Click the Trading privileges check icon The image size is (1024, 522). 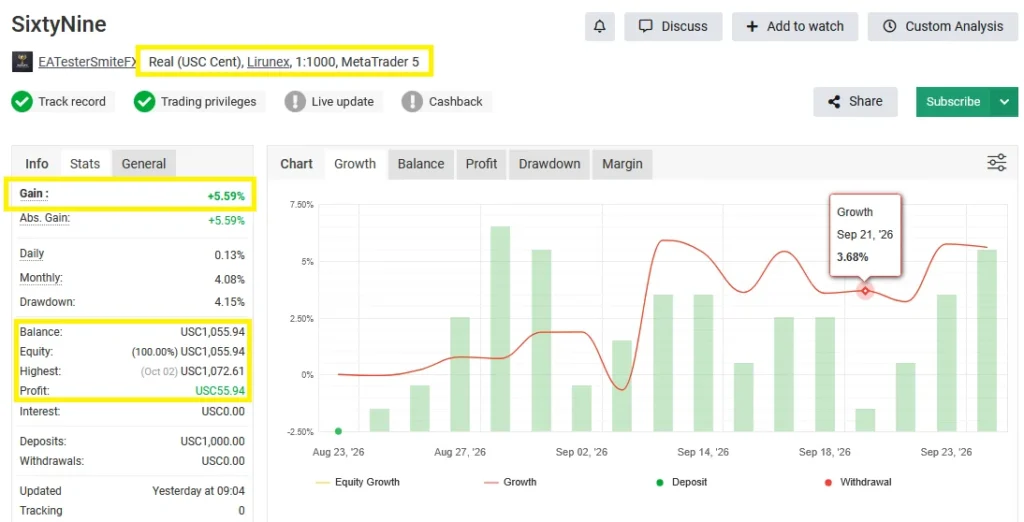click(x=144, y=102)
